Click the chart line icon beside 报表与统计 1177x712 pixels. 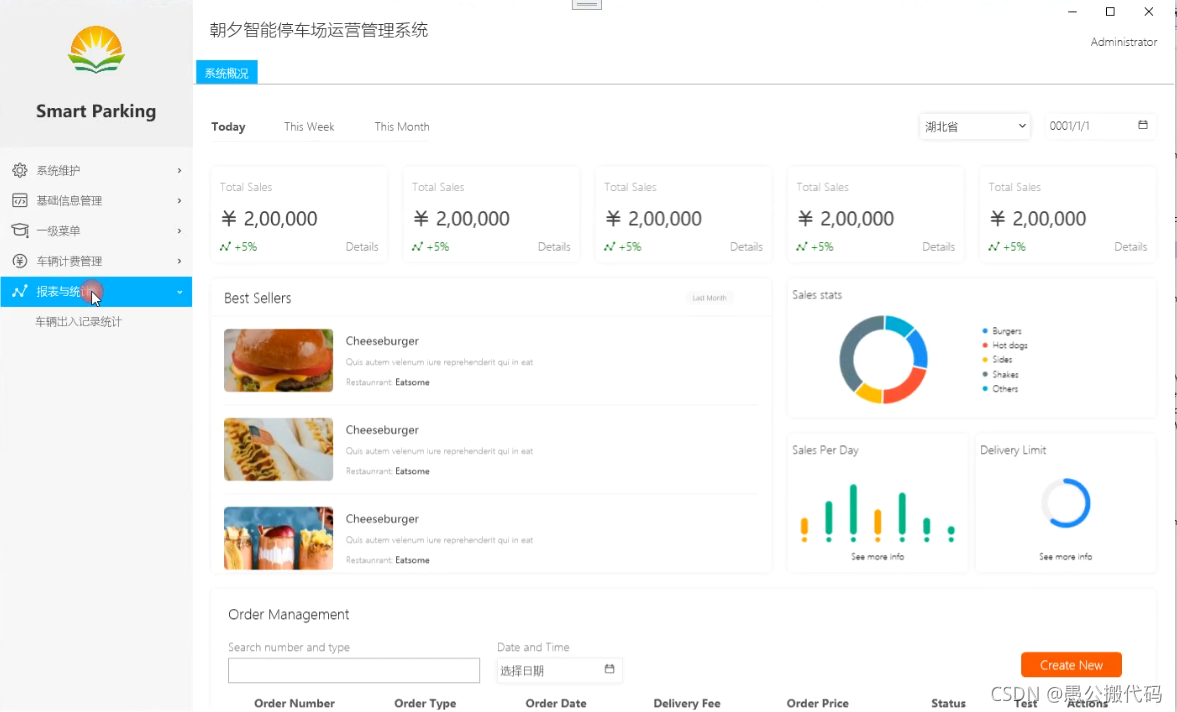pos(20,291)
